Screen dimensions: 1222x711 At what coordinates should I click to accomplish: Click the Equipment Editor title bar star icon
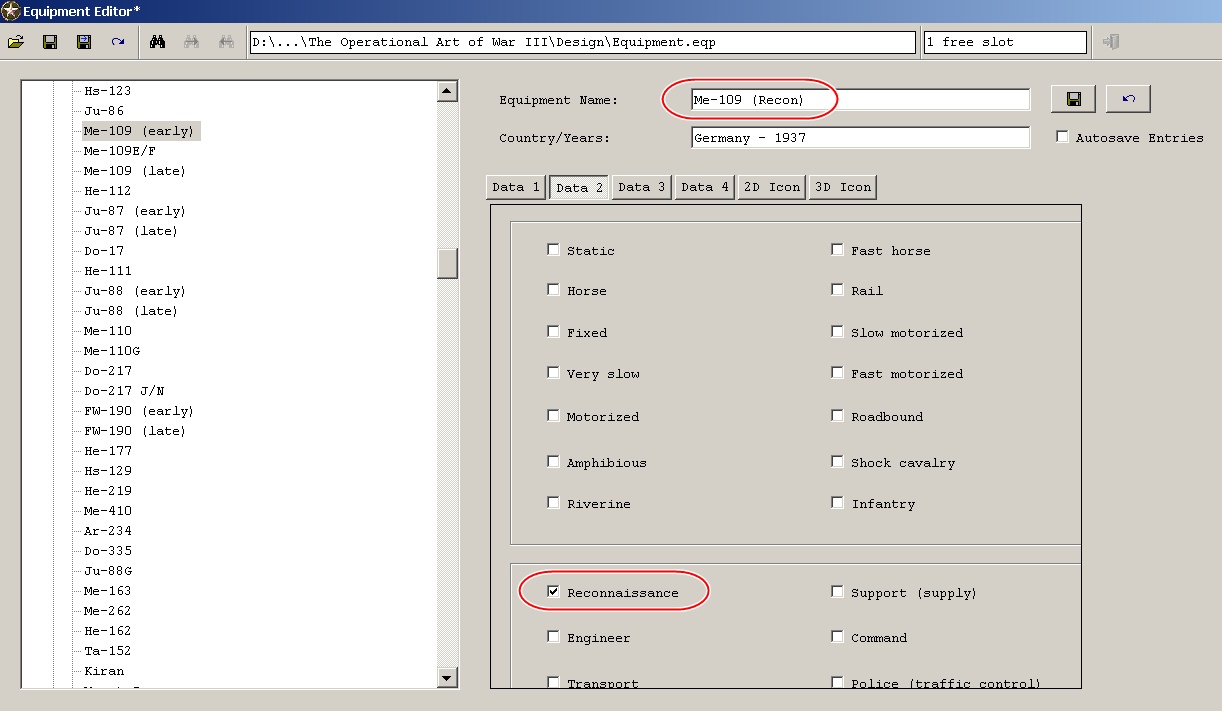click(11, 11)
